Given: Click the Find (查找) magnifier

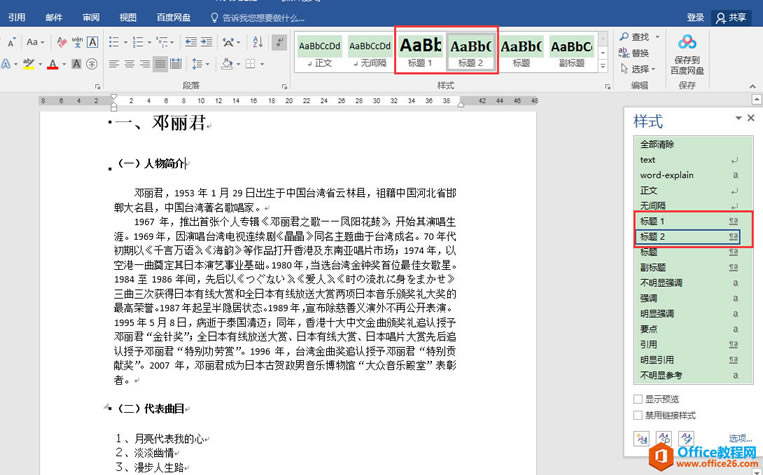Looking at the screenshot, I should [x=624, y=37].
